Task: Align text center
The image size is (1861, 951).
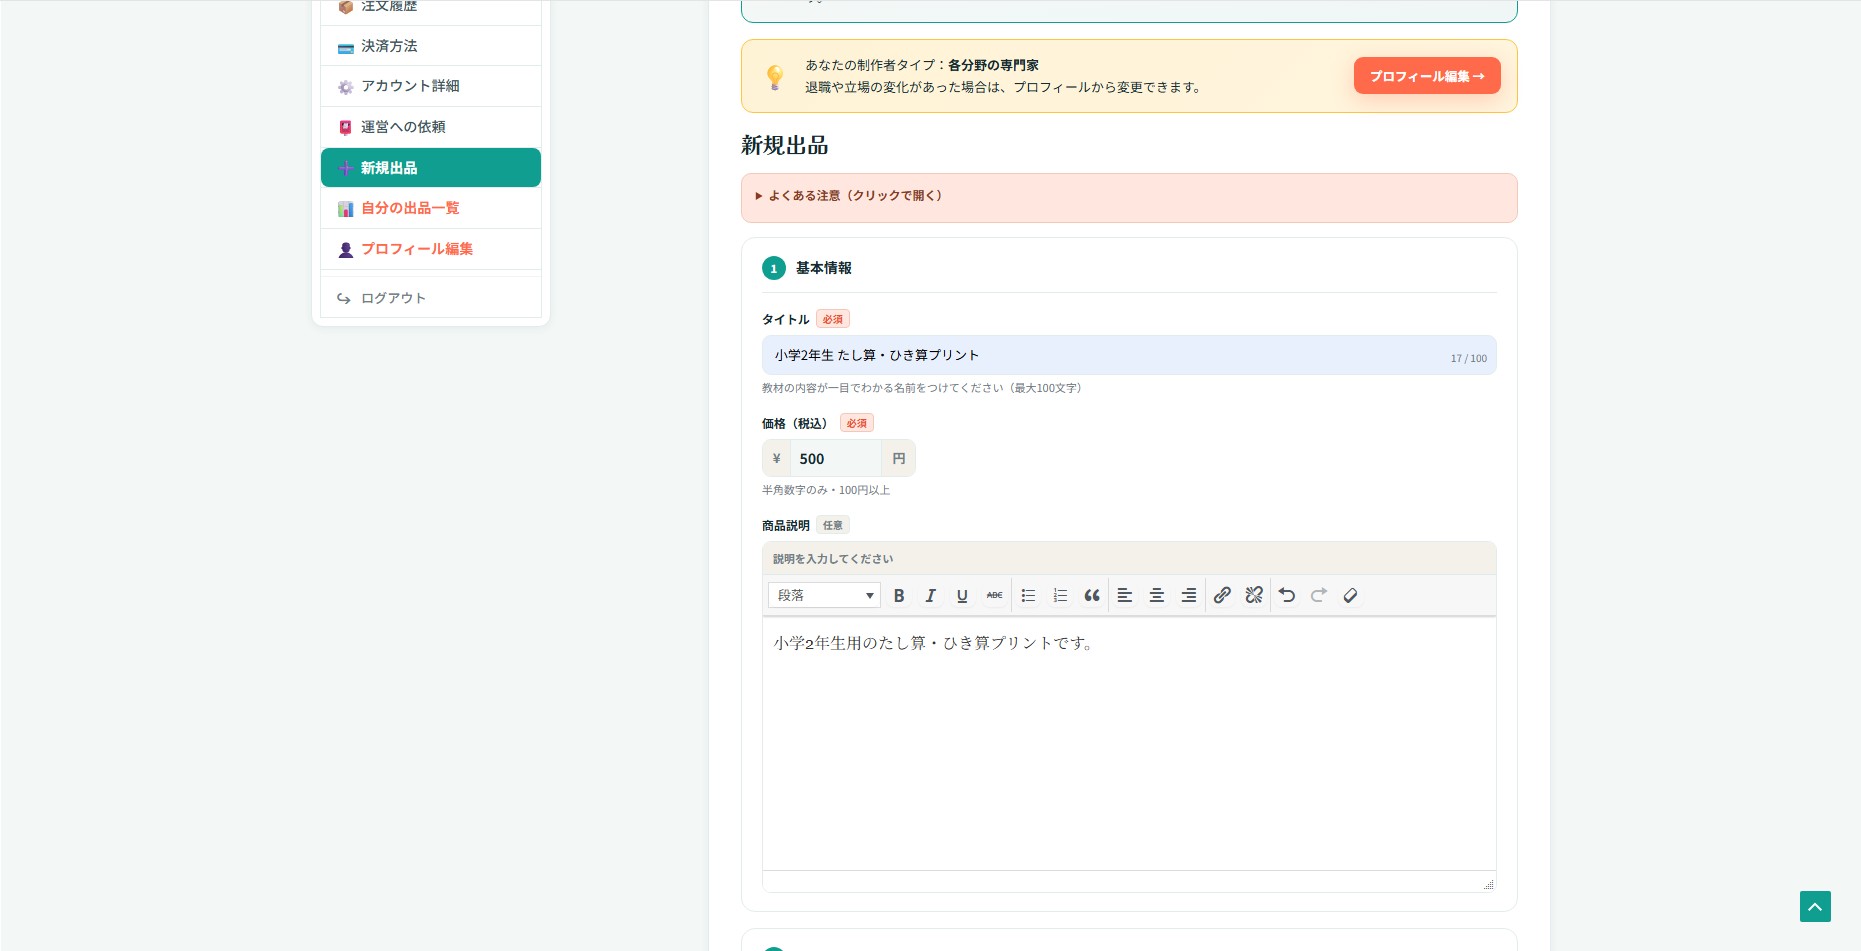Action: point(1157,595)
